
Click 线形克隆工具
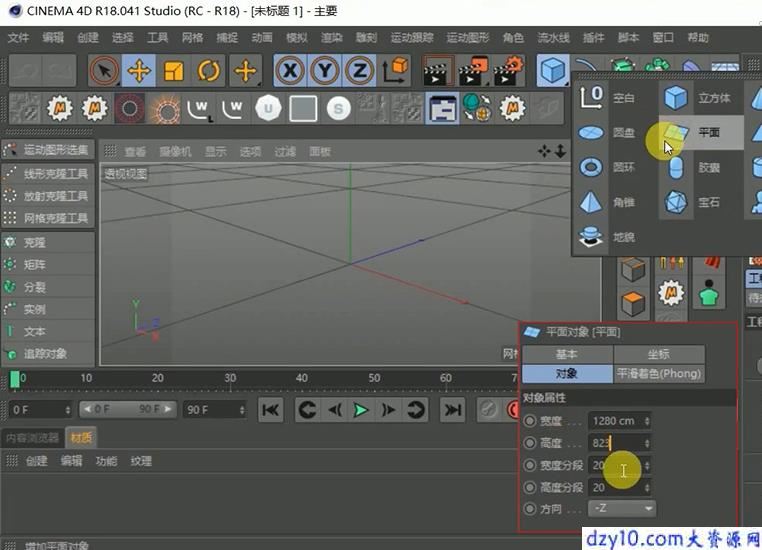click(48, 173)
